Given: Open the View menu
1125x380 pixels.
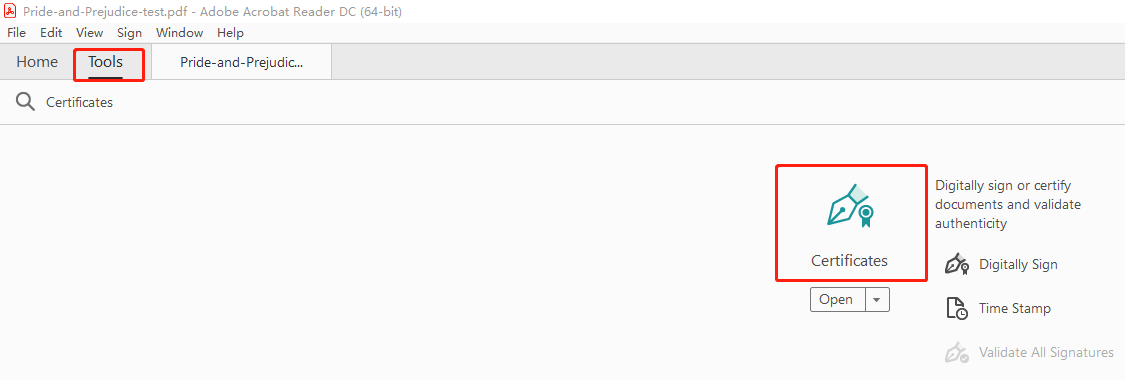Looking at the screenshot, I should coord(90,33).
